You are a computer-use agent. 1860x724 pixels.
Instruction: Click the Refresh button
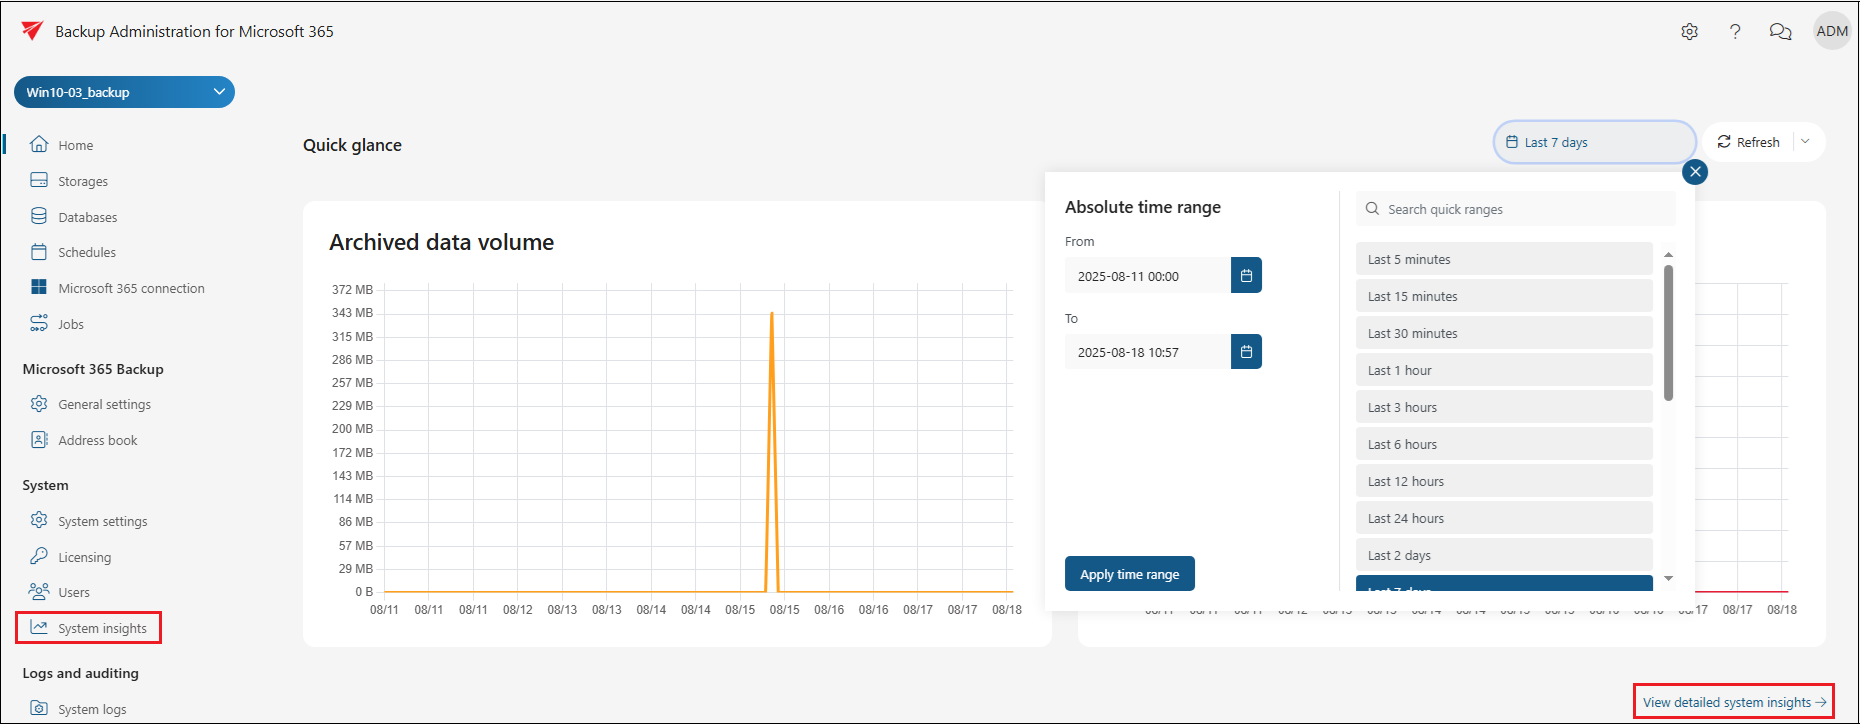pyautogui.click(x=1749, y=142)
